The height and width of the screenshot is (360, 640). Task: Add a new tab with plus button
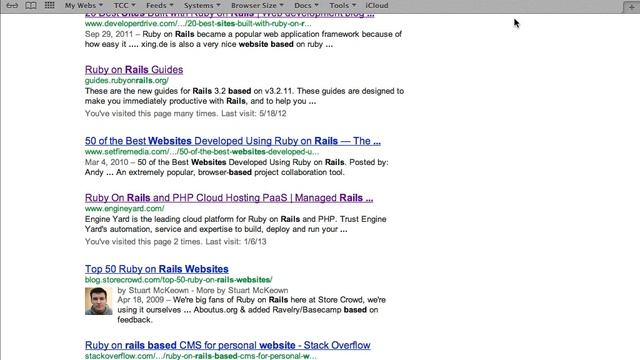point(631,7)
